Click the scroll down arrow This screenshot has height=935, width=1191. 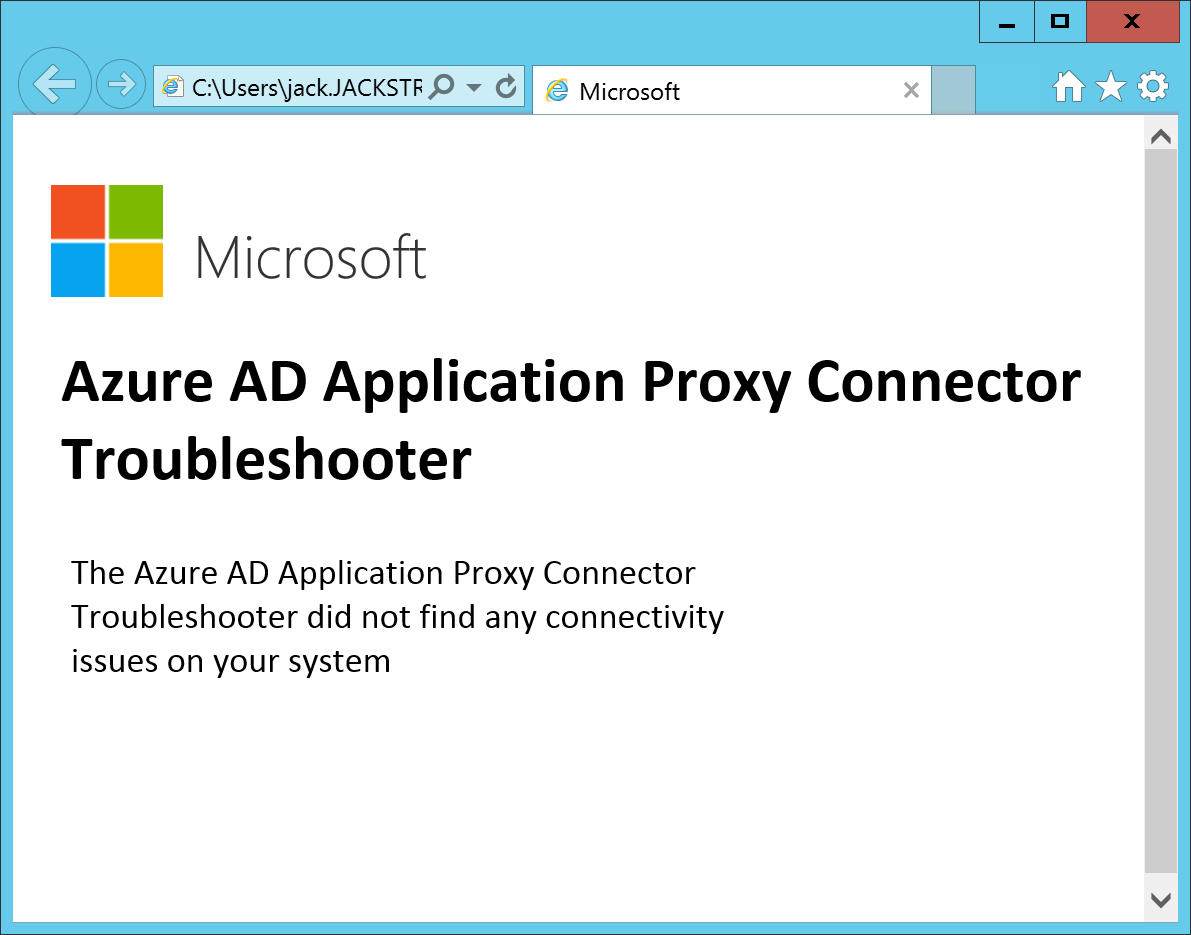[1160, 900]
